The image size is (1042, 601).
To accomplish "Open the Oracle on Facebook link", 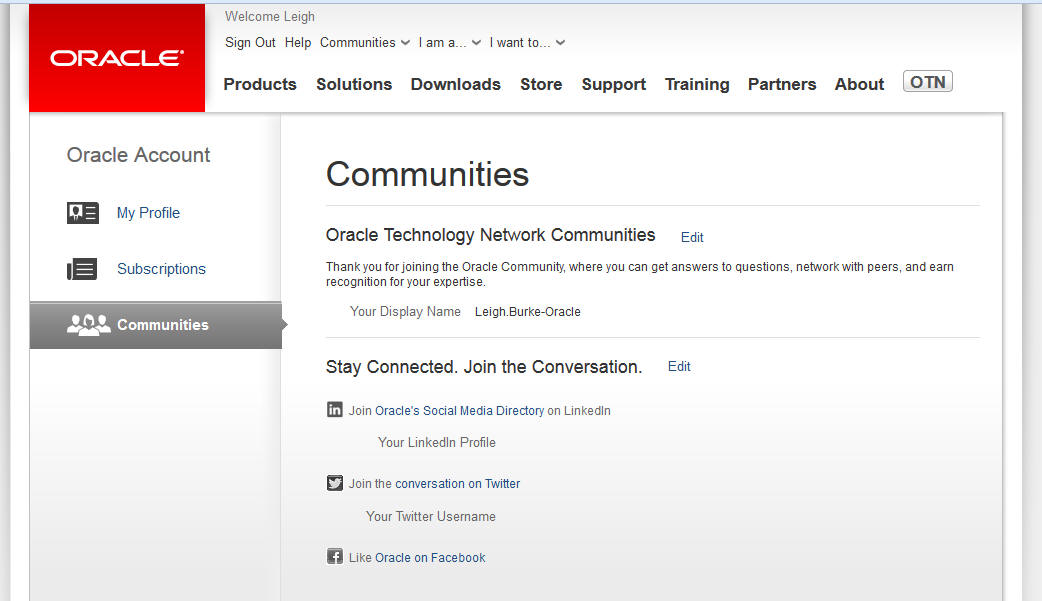I will pos(431,558).
